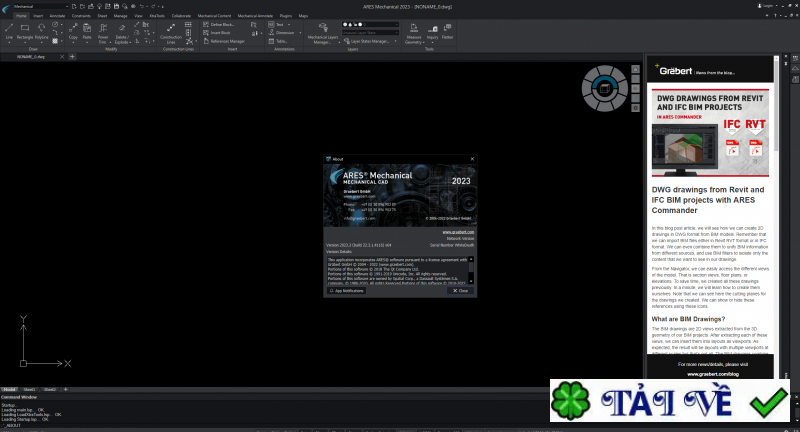Click the About dialog version details scrollbar
Image resolution: width=800 pixels, height=432 pixels.
click(x=471, y=270)
